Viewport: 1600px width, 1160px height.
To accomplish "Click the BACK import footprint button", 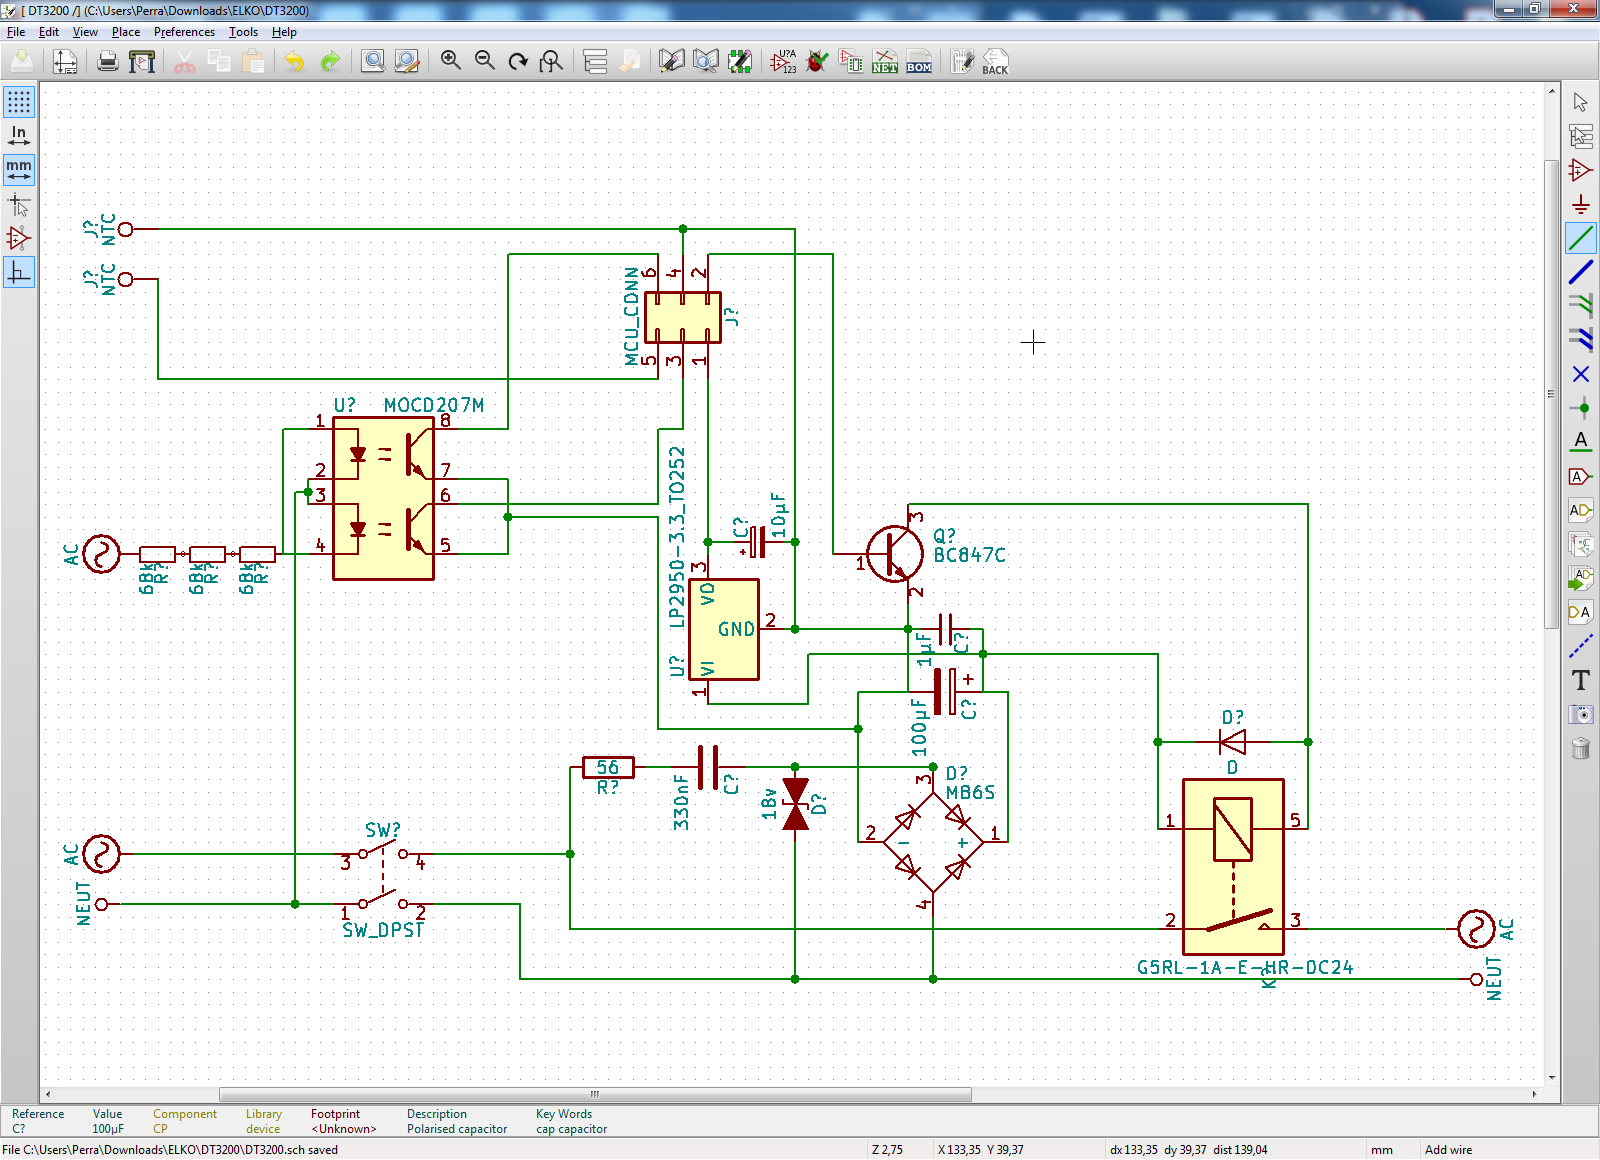I will coord(995,62).
